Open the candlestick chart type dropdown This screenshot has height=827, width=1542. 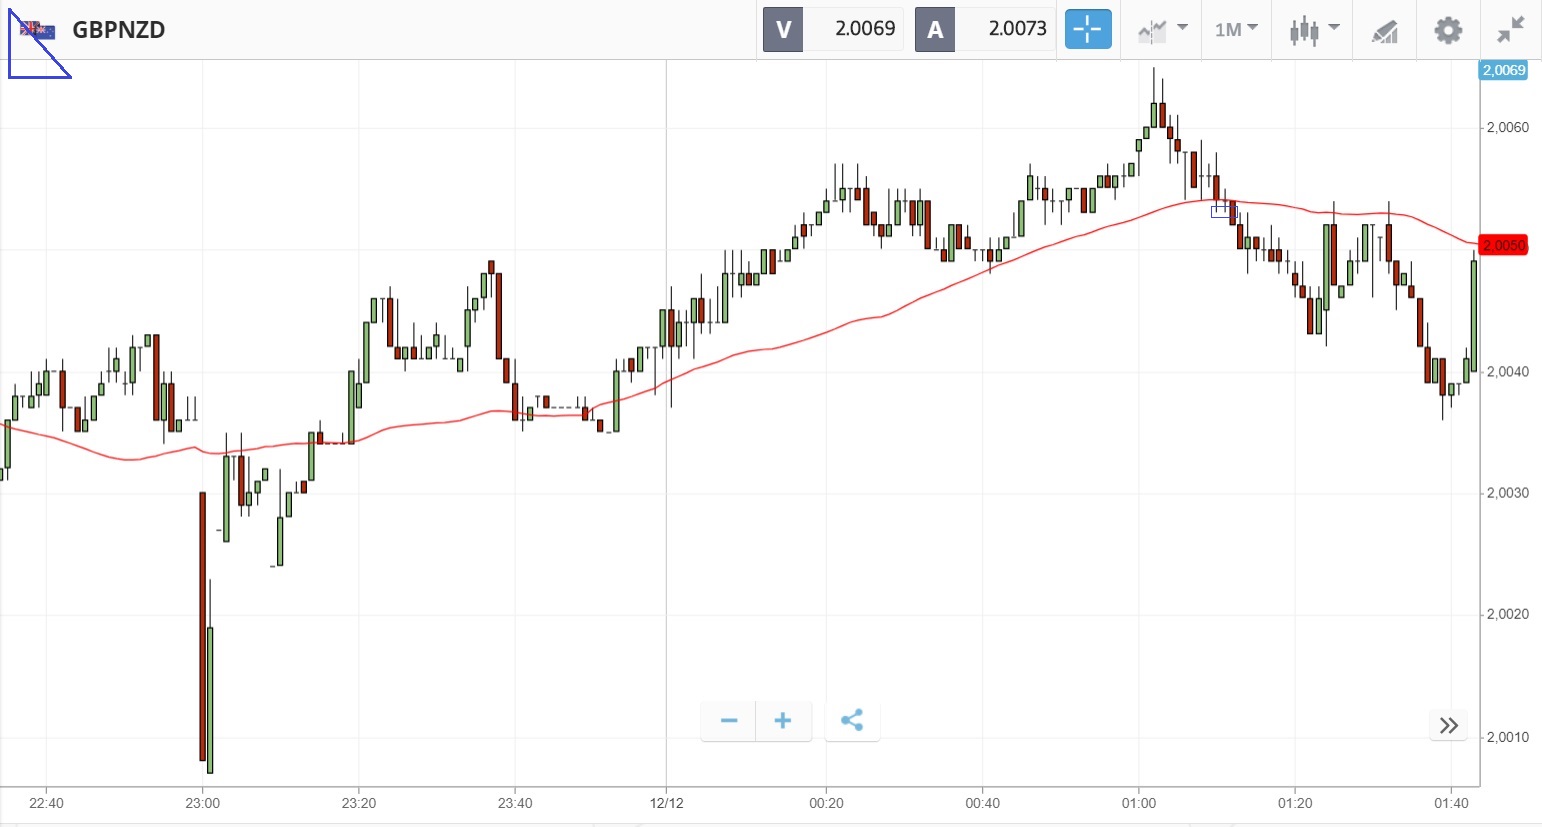[x=1313, y=30]
